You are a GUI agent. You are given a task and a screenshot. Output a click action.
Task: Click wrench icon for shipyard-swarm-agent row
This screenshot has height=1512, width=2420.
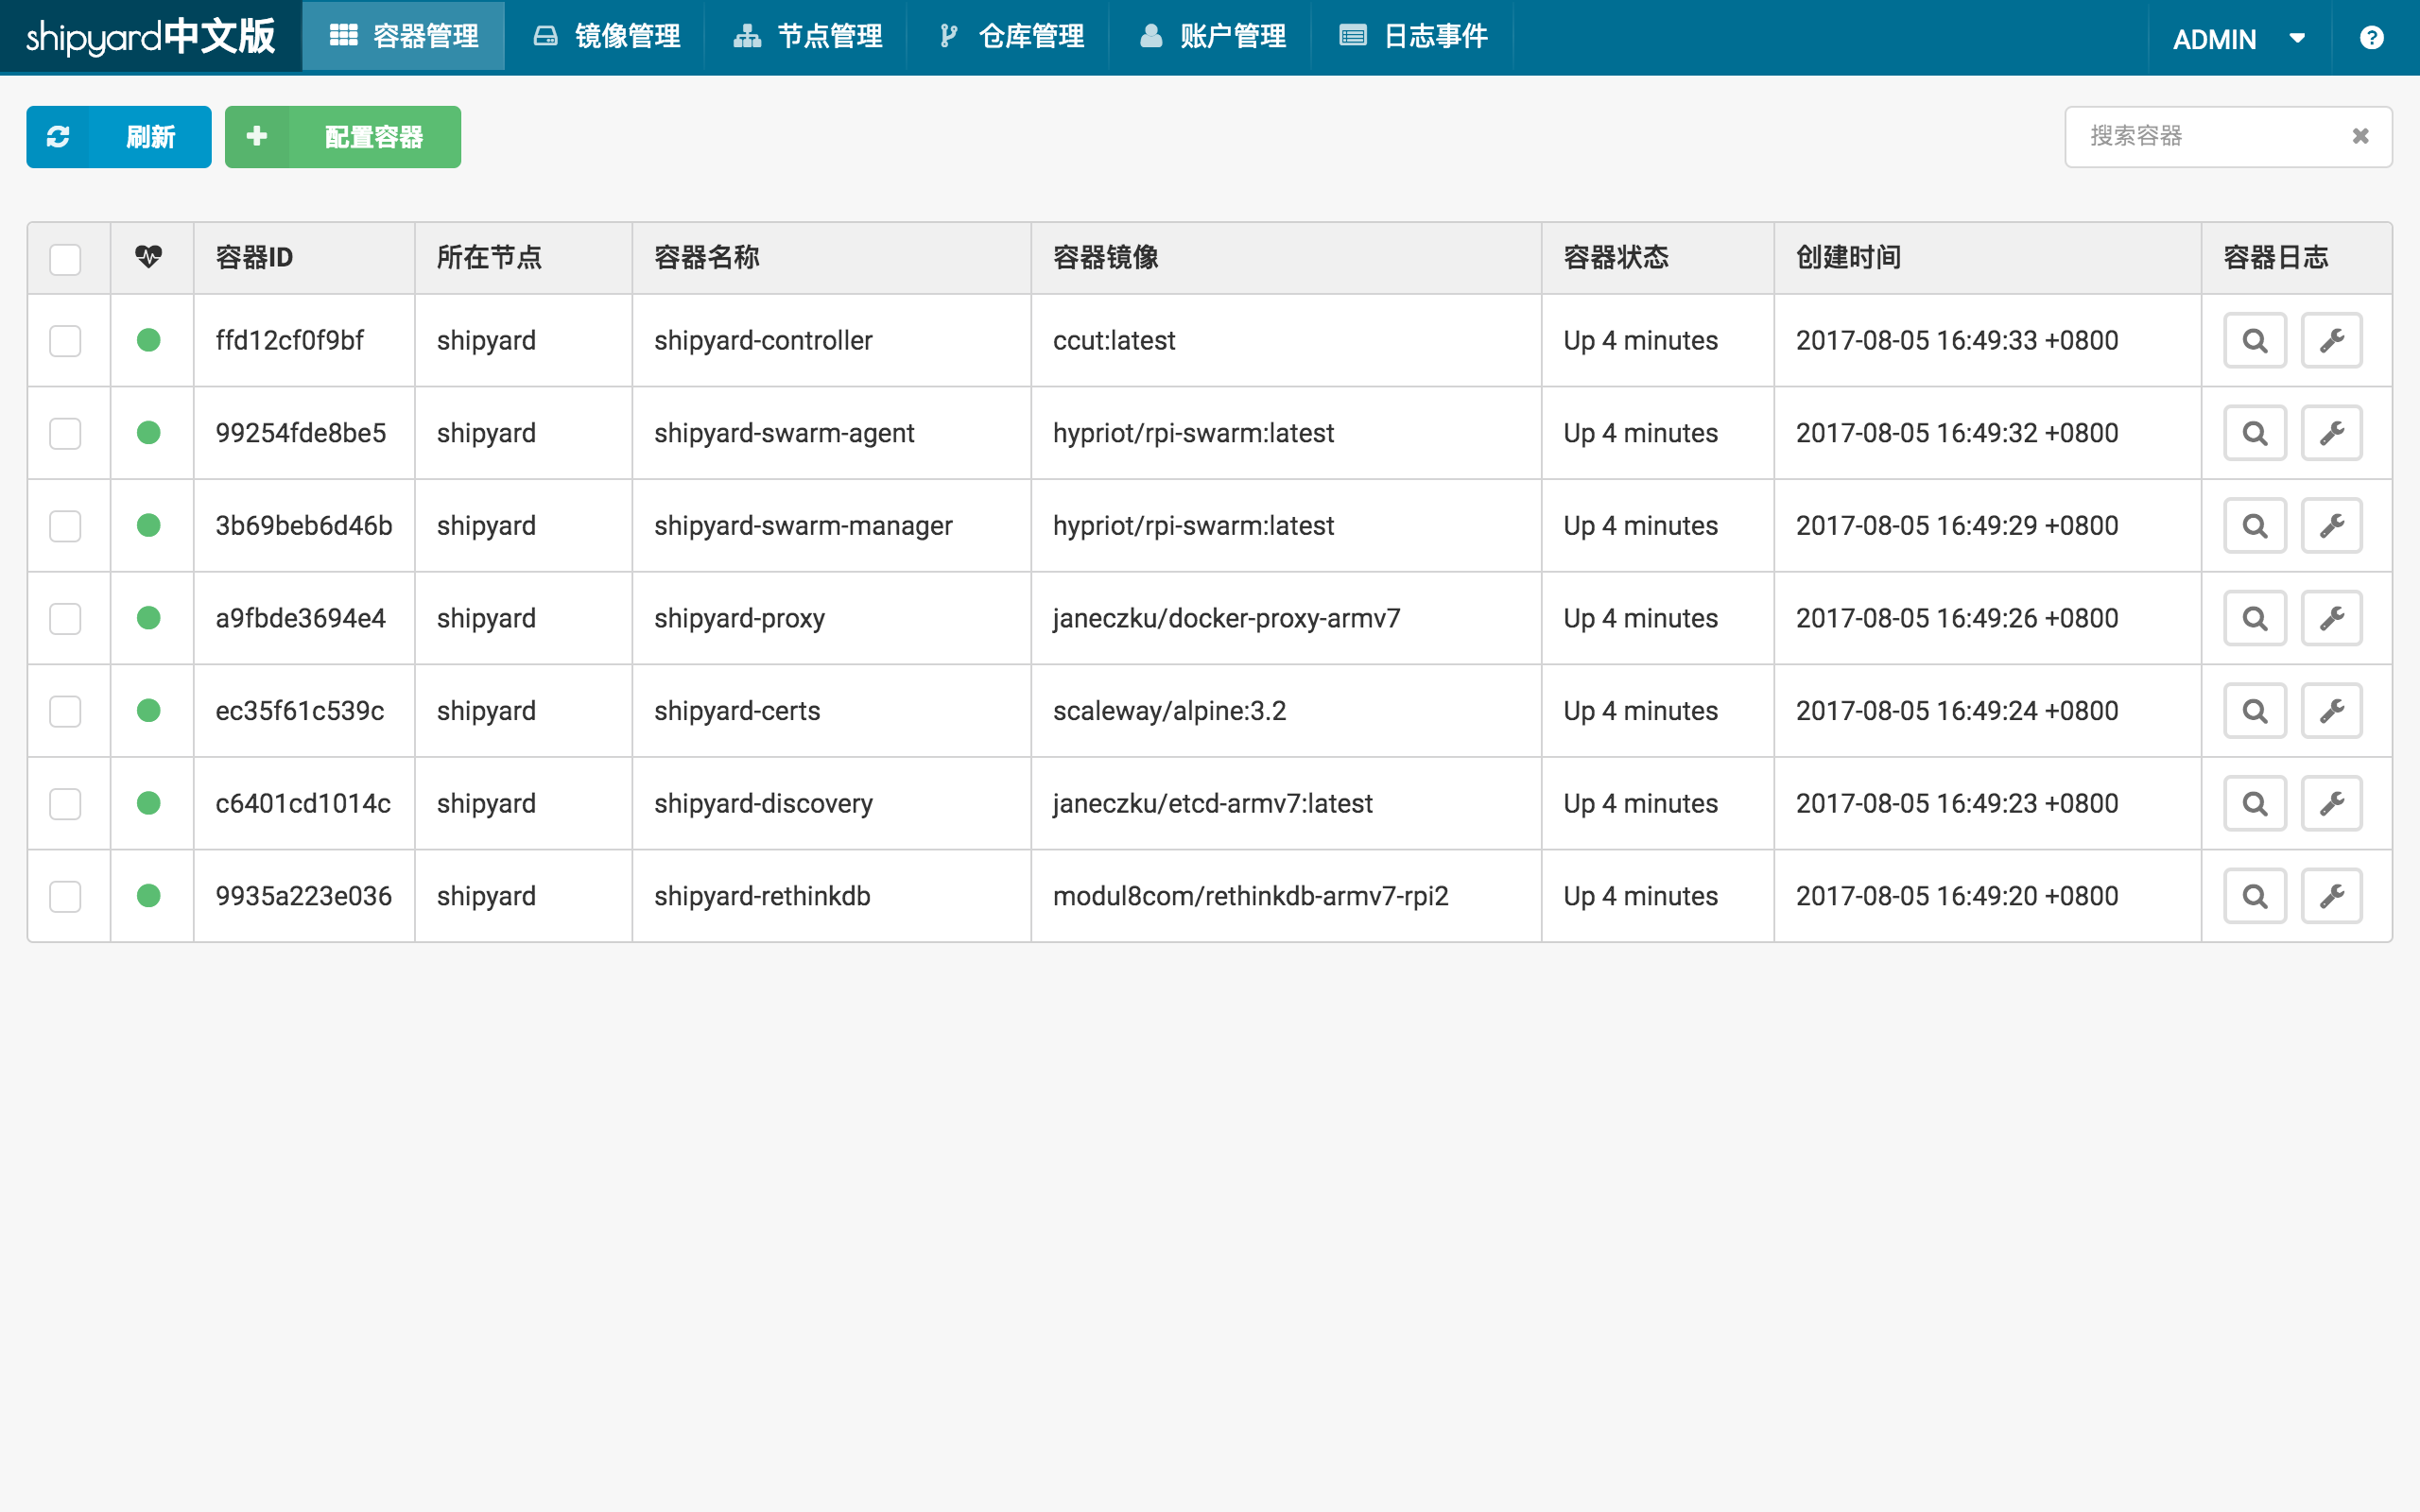pyautogui.click(x=2331, y=433)
